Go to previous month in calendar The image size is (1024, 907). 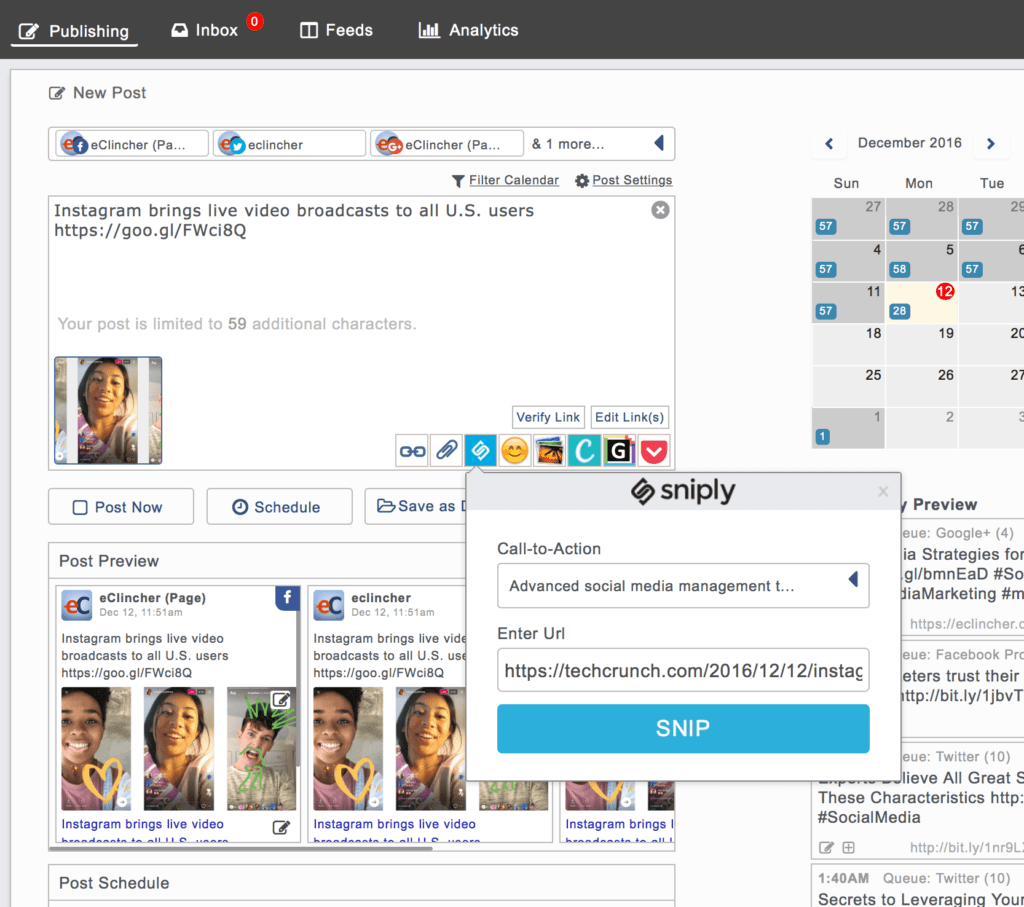[829, 144]
